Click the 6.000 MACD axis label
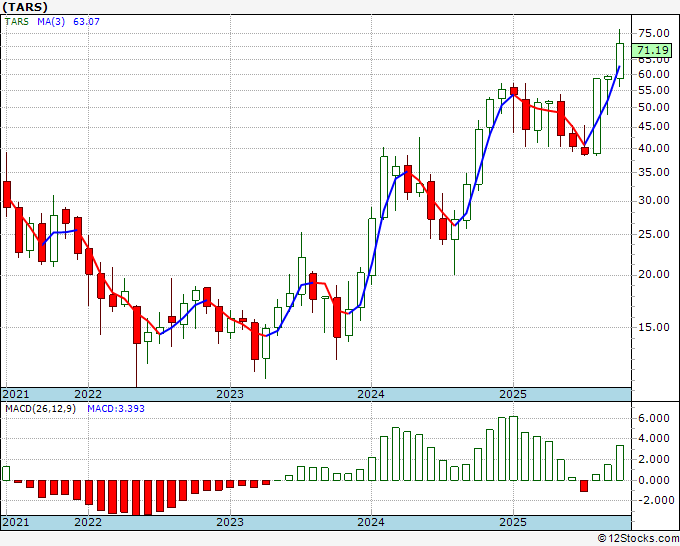The image size is (680, 546). coord(654,418)
